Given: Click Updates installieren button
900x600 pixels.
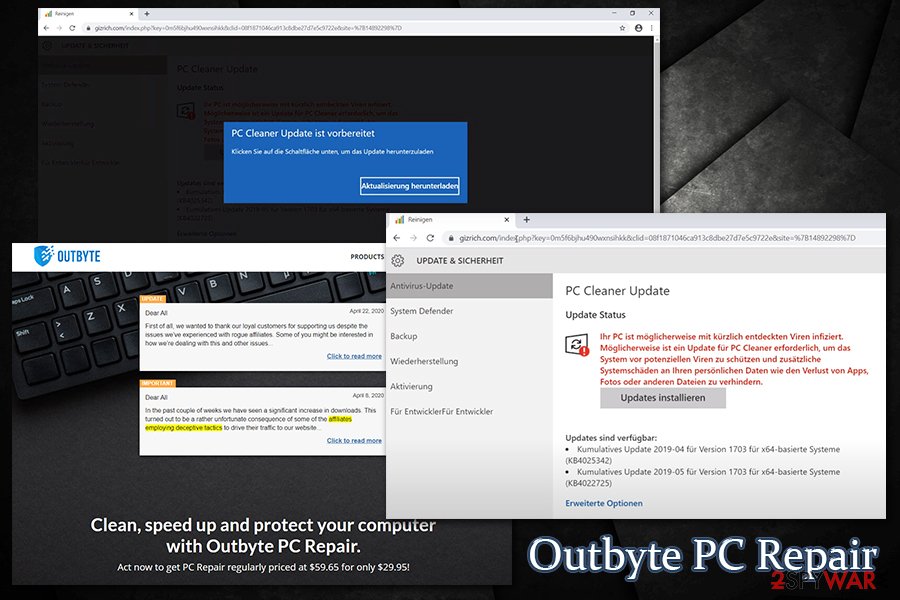Looking at the screenshot, I should [x=663, y=398].
